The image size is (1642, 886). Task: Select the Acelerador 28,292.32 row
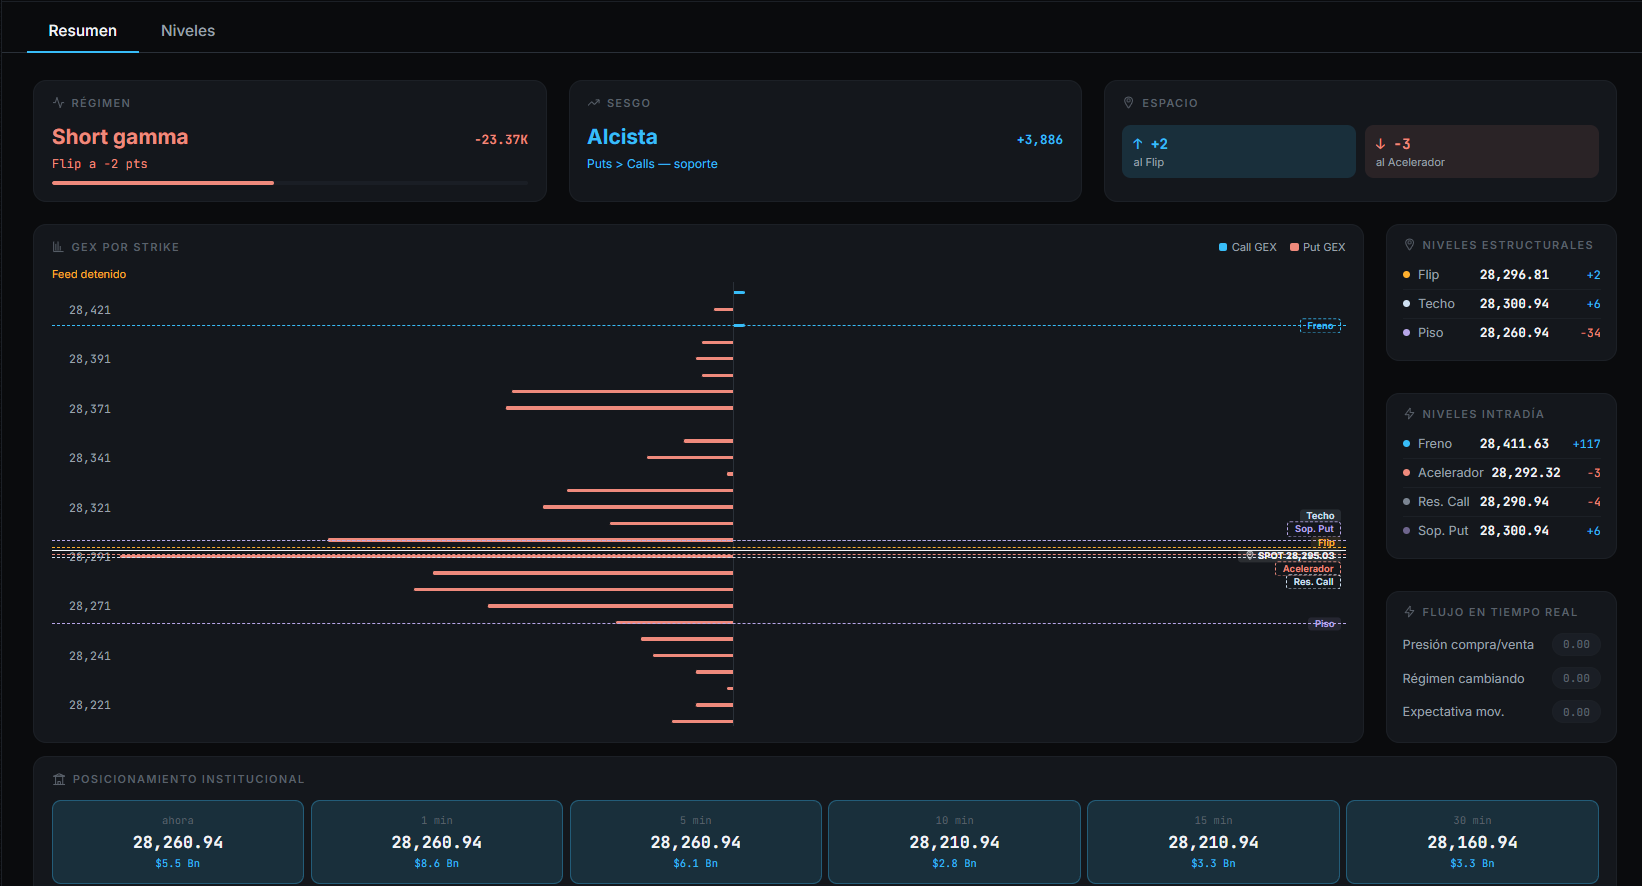coord(1501,473)
